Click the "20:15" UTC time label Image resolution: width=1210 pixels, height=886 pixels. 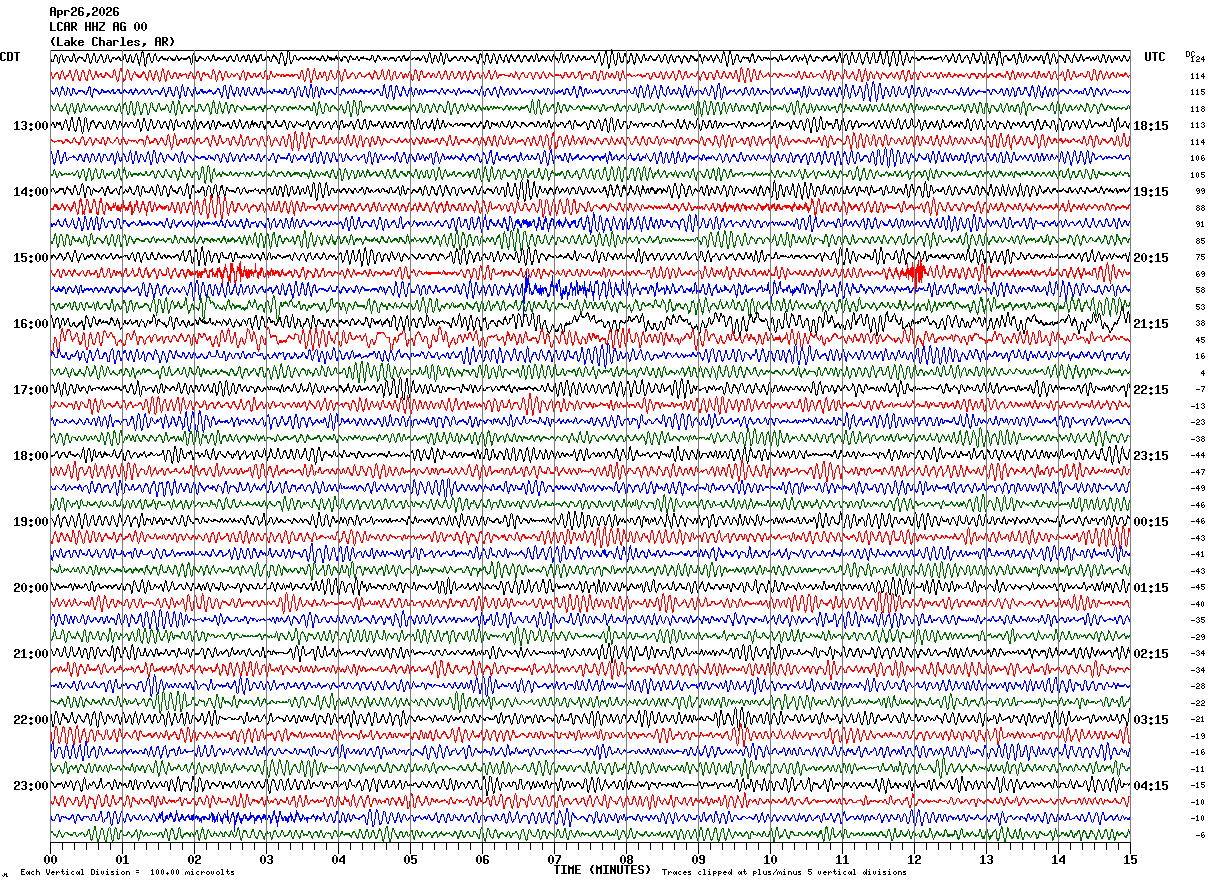click(x=1151, y=258)
